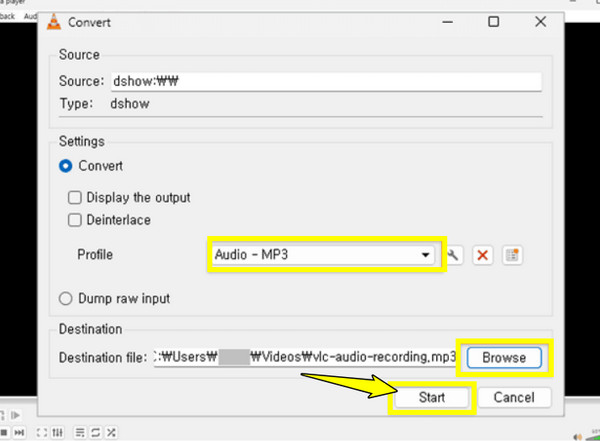Close the Convert dialog
Viewport: 600px width, 441px height.
click(540, 22)
